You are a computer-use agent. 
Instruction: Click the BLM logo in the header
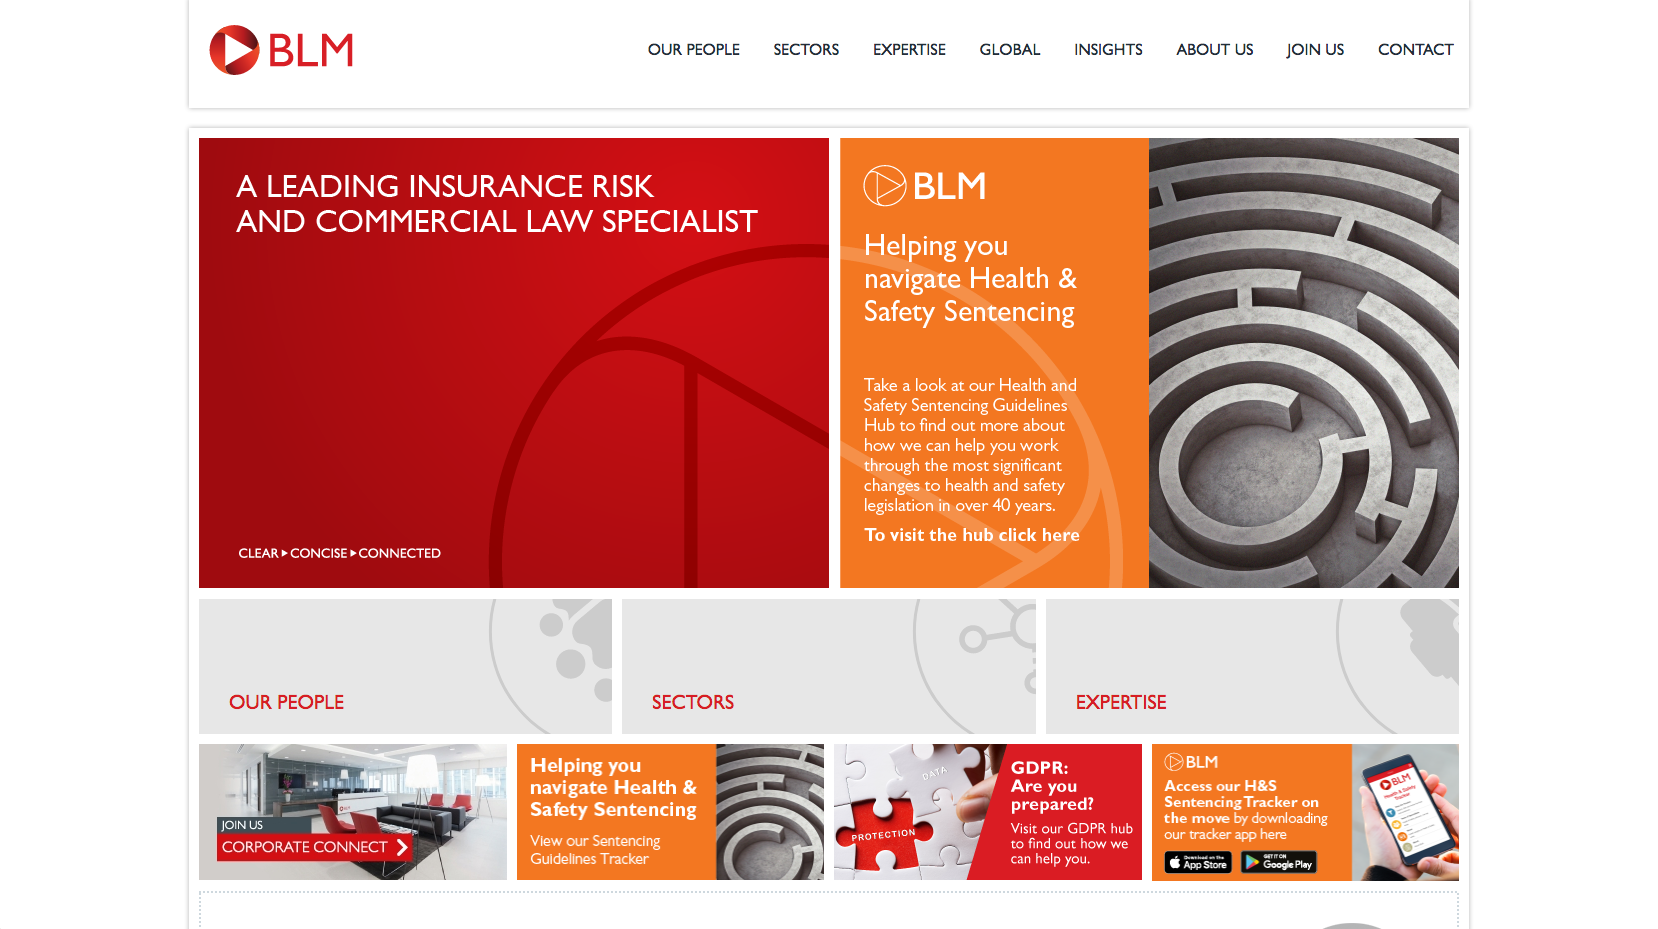coord(281,50)
